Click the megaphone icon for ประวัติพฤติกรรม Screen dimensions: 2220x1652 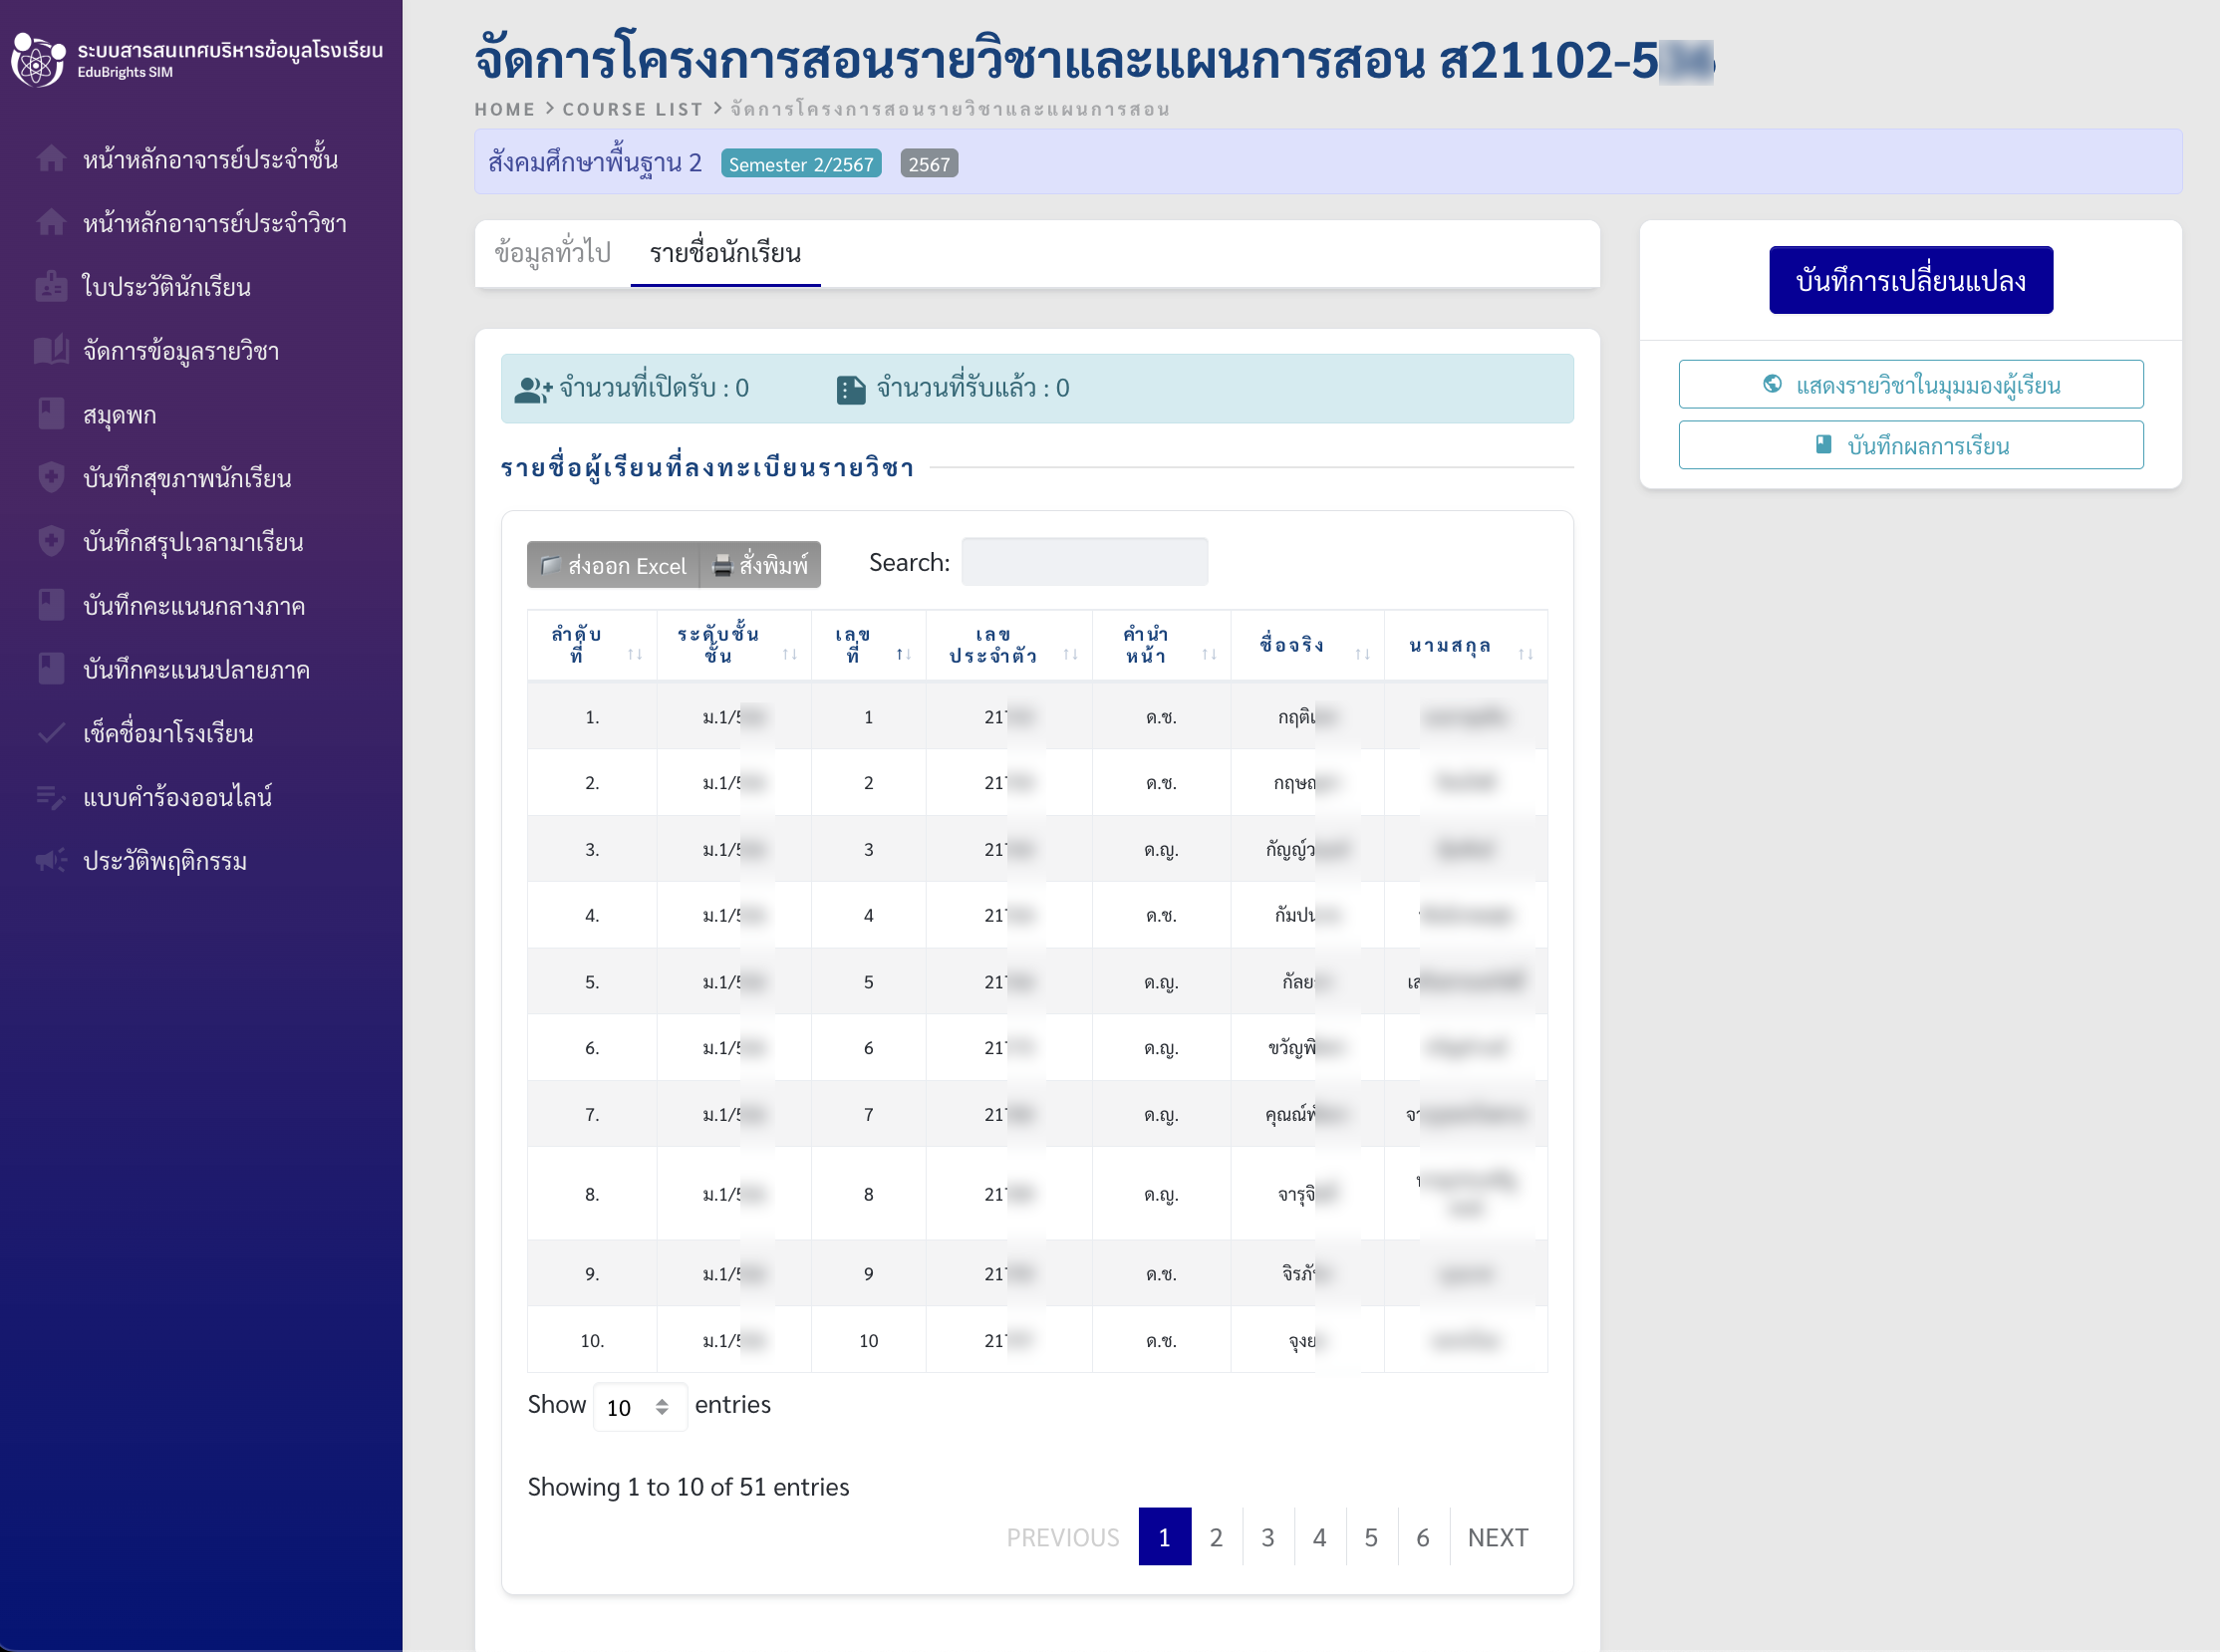[51, 861]
